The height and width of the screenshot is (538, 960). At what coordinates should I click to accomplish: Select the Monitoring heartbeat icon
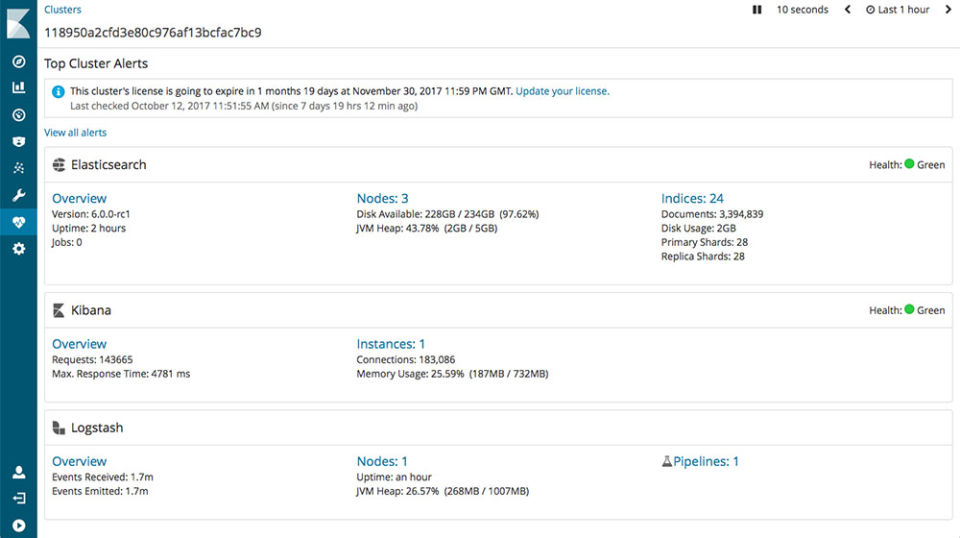pyautogui.click(x=18, y=222)
